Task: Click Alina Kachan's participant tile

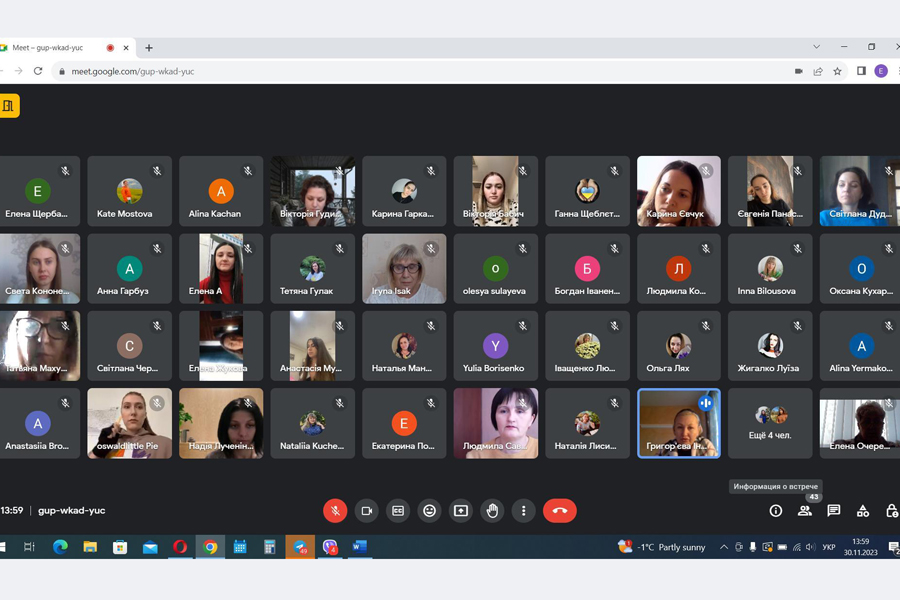Action: [x=221, y=191]
